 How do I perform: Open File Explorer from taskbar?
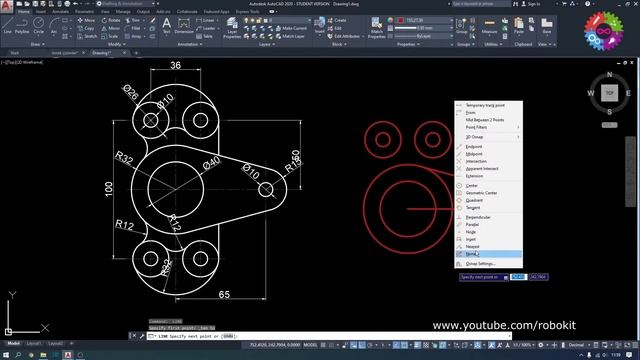click(43, 355)
